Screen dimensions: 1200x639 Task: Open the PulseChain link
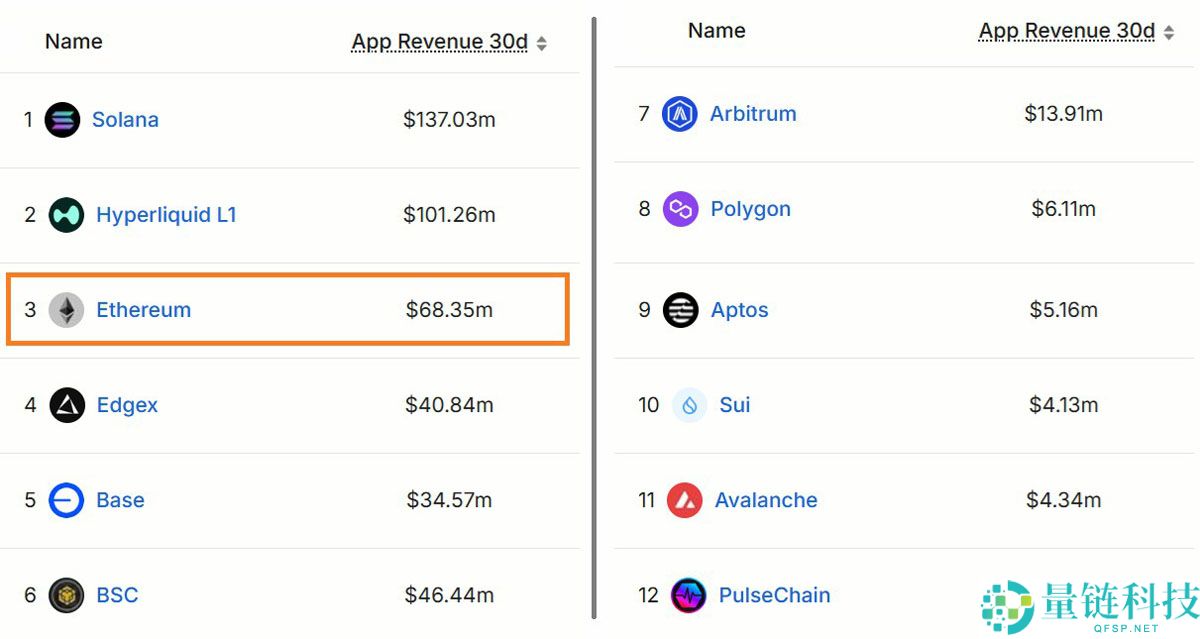[774, 595]
